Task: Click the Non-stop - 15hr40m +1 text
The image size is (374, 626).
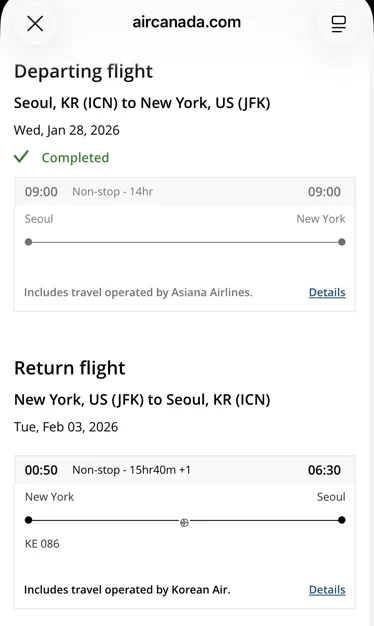Action: pyautogui.click(x=131, y=470)
